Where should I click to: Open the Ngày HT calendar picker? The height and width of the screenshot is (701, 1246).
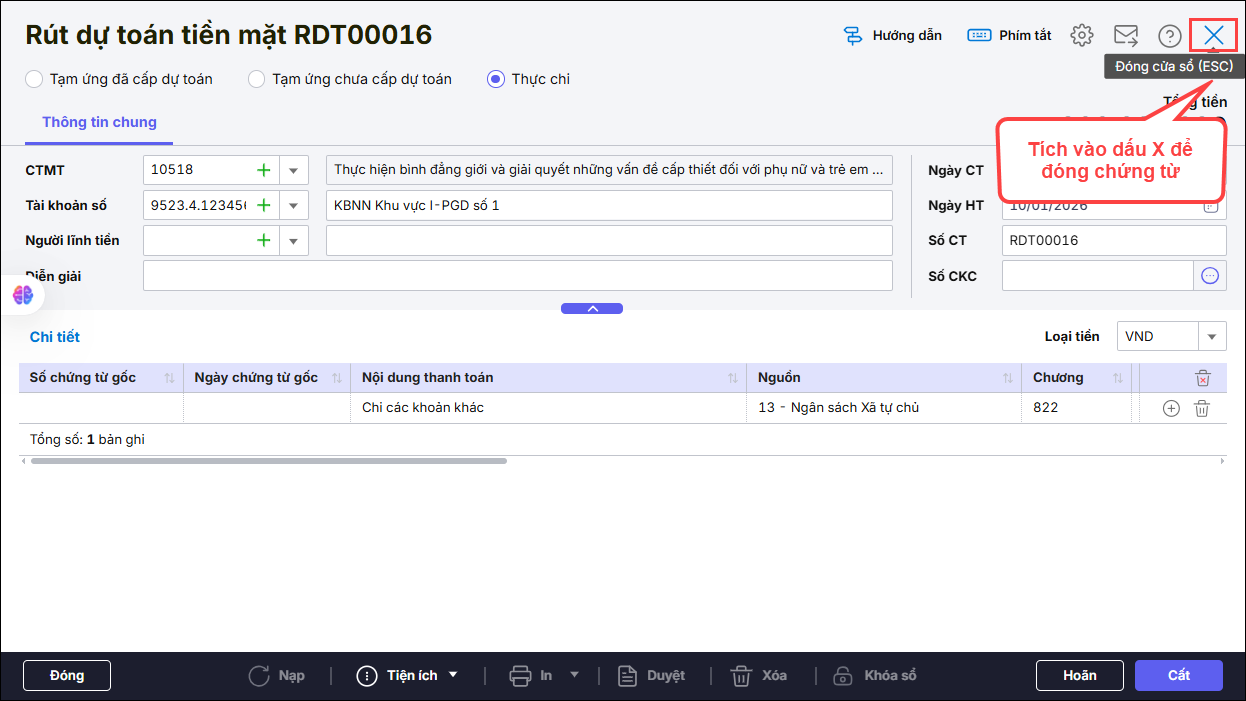(1210, 205)
